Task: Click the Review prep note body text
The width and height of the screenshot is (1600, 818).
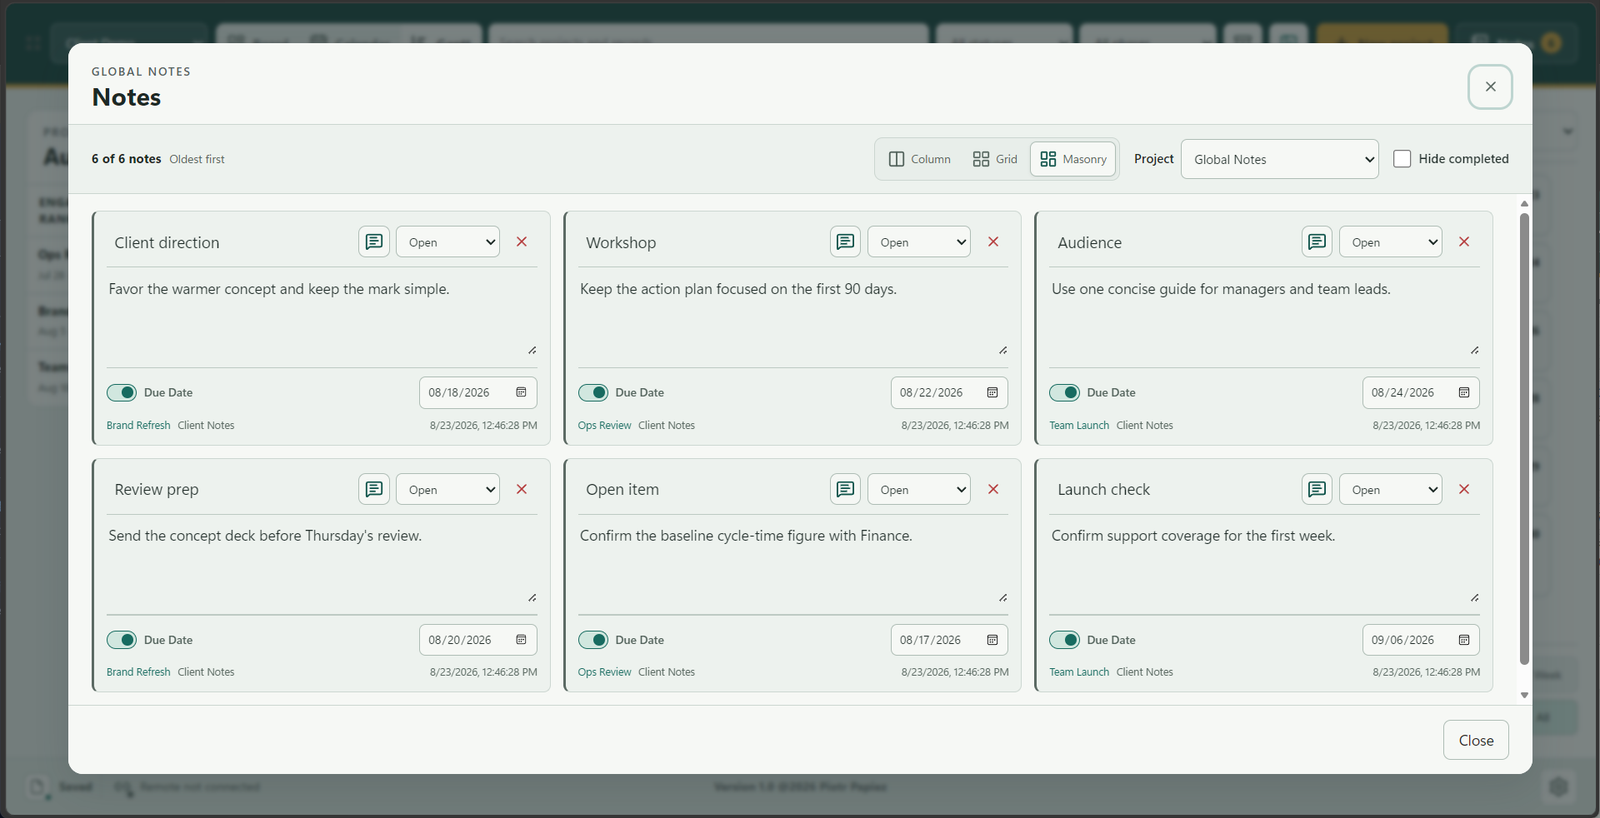Action: (x=322, y=562)
